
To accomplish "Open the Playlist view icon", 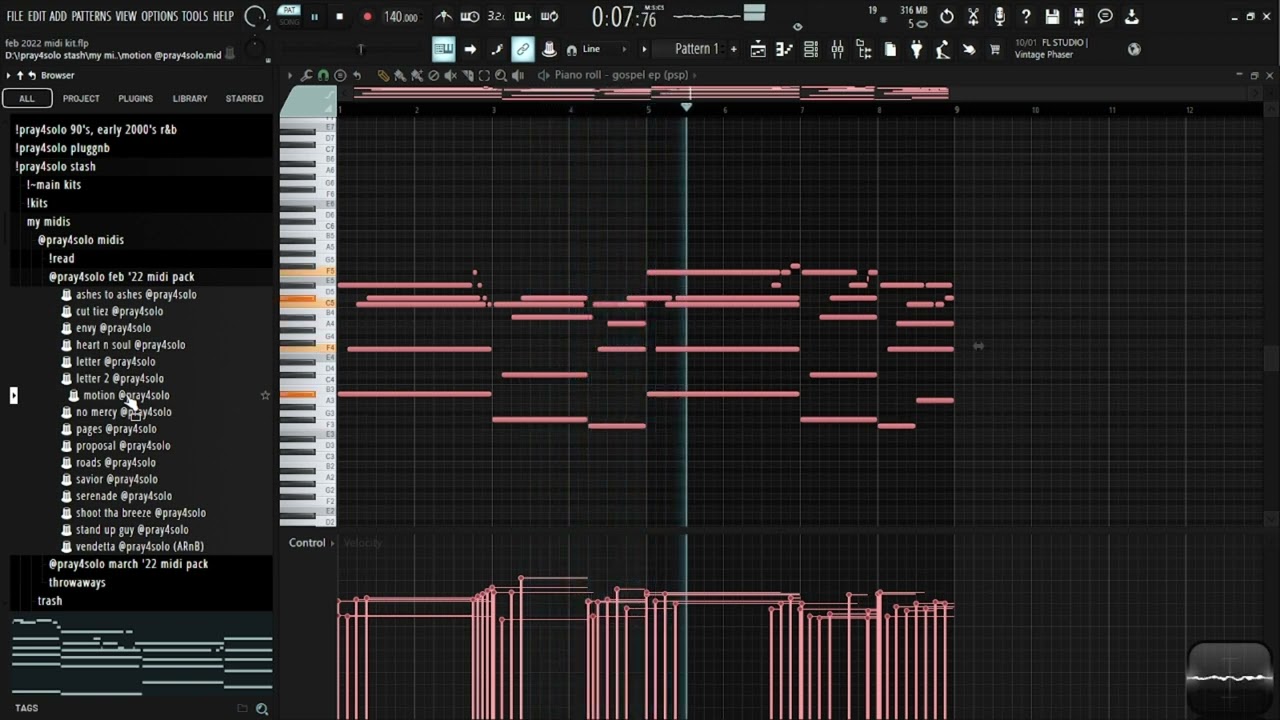I will 758,49.
